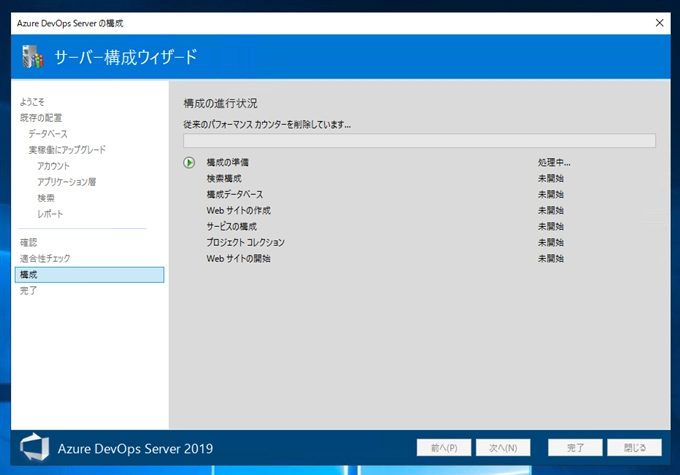Select 既存の配置 in the sidebar

tap(41, 118)
